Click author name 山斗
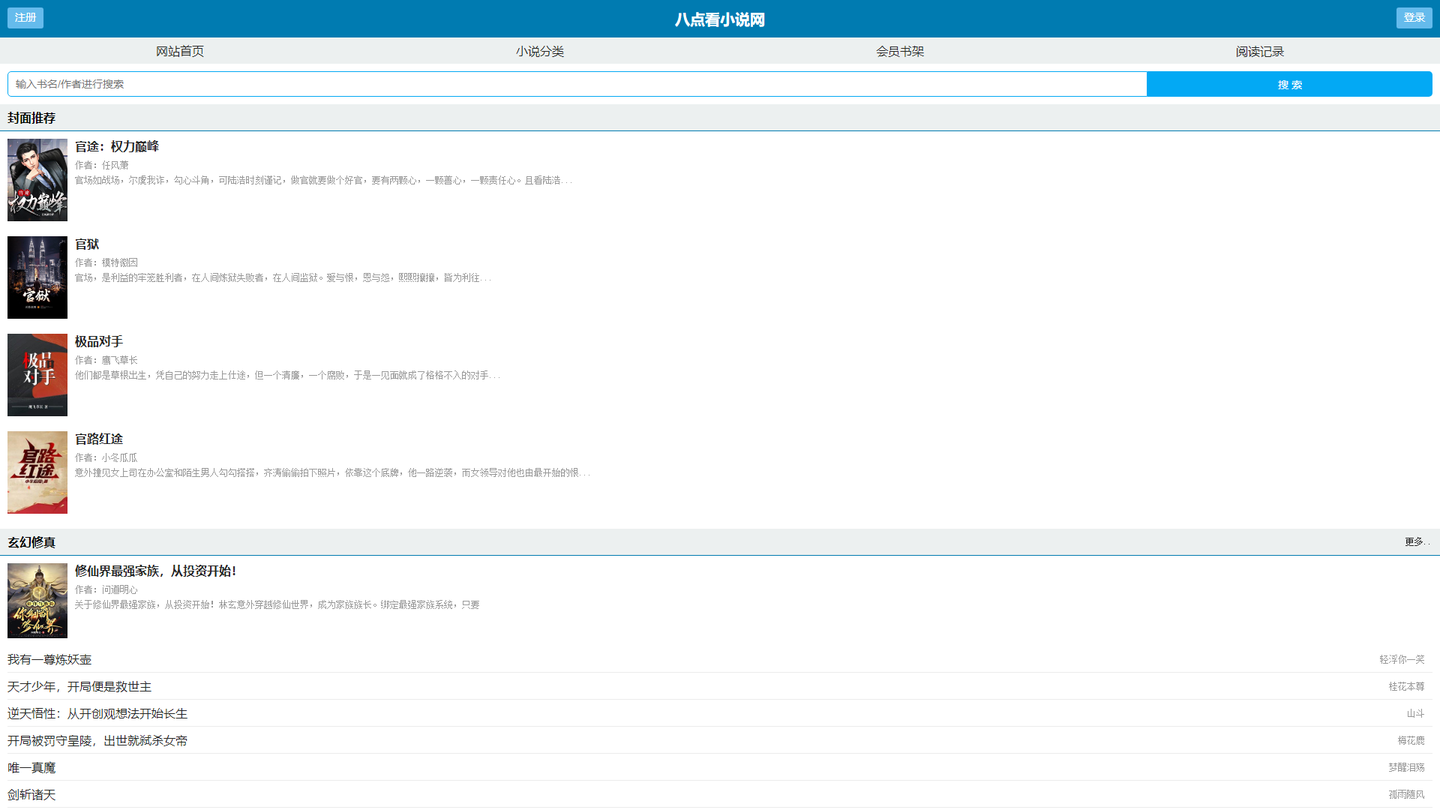 click(1415, 713)
